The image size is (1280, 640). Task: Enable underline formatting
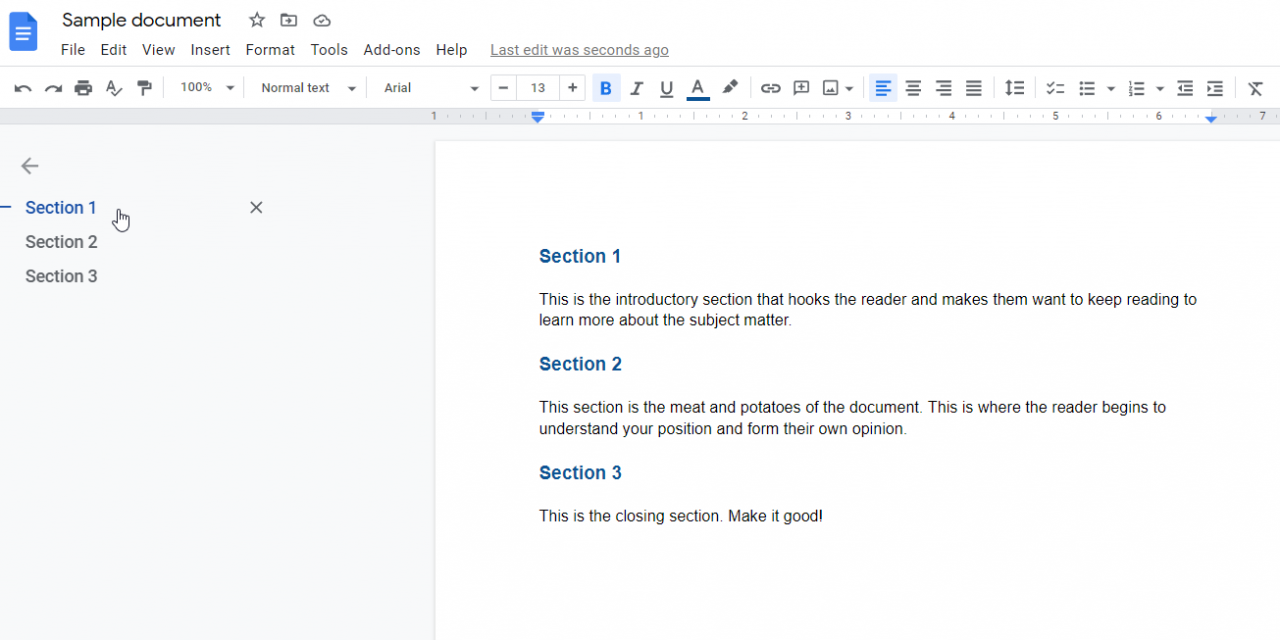point(666,88)
